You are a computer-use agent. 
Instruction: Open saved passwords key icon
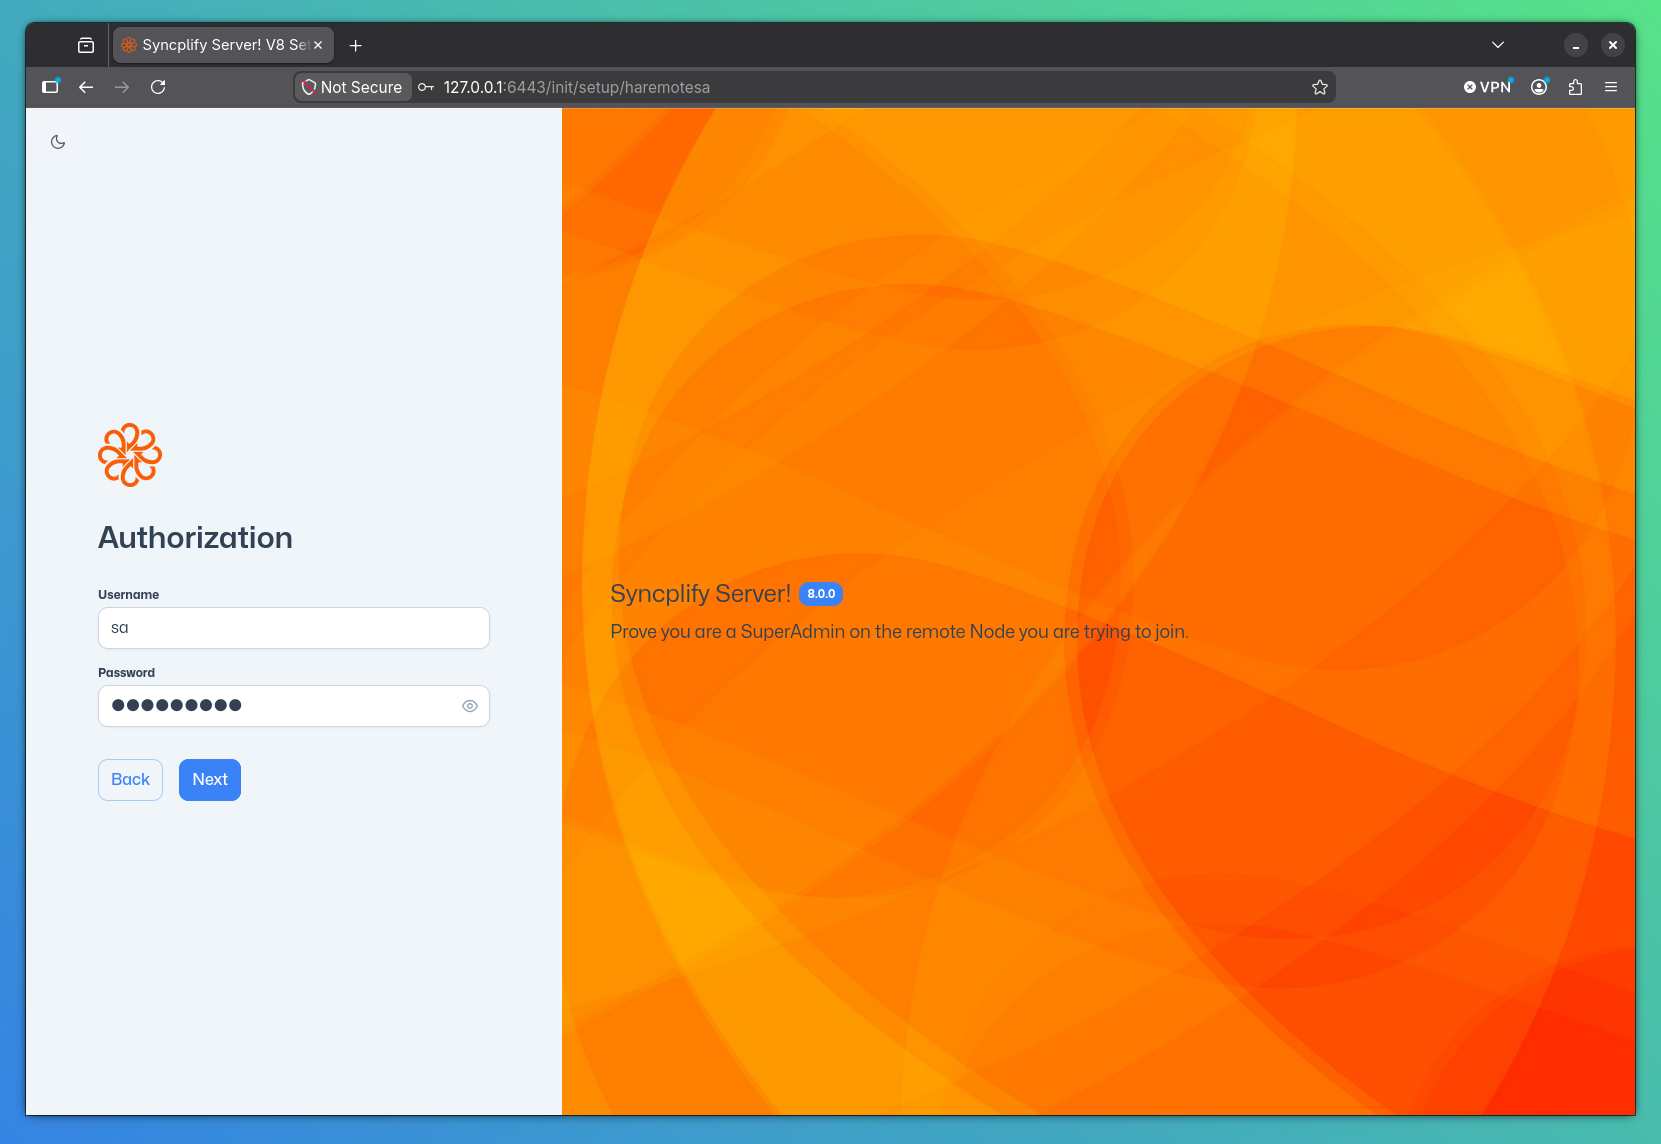(426, 87)
